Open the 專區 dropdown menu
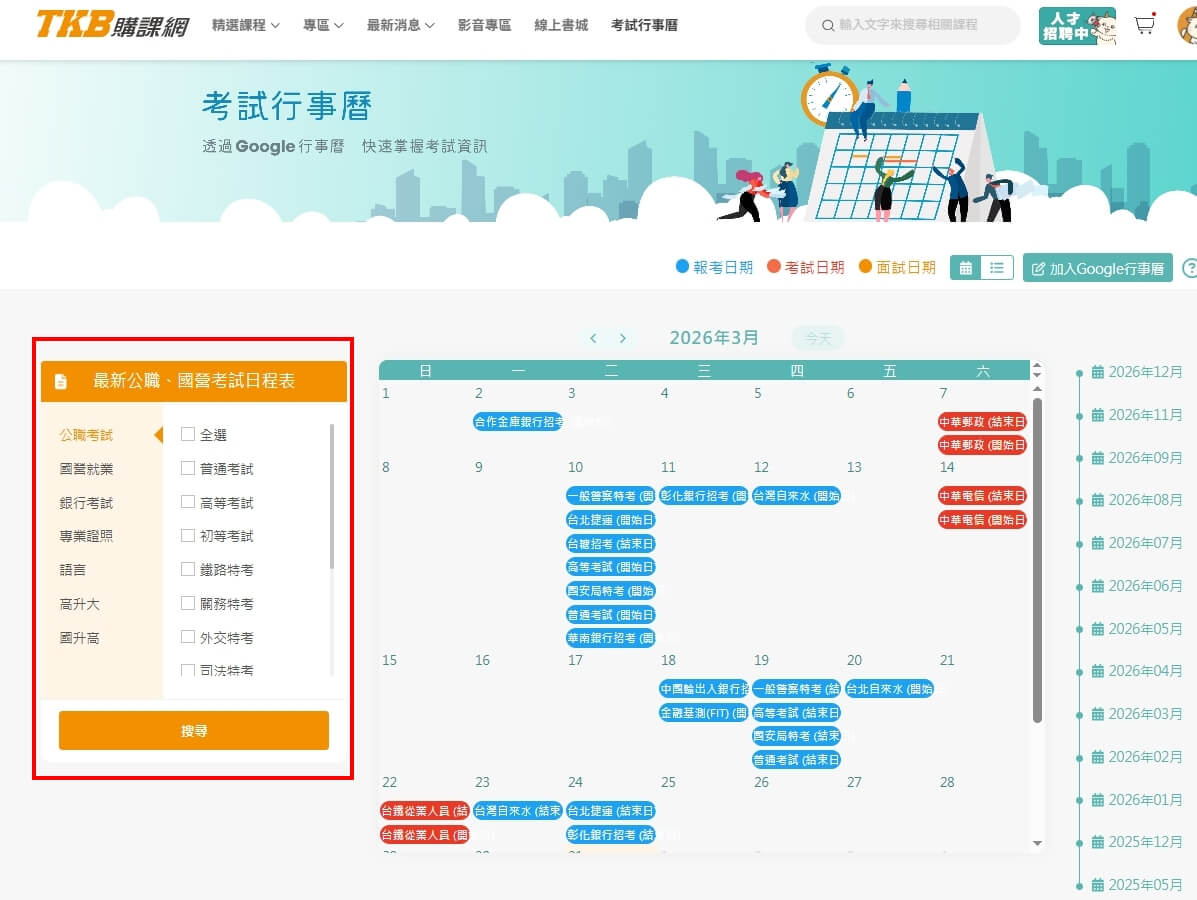This screenshot has height=900, width=1197. point(323,25)
